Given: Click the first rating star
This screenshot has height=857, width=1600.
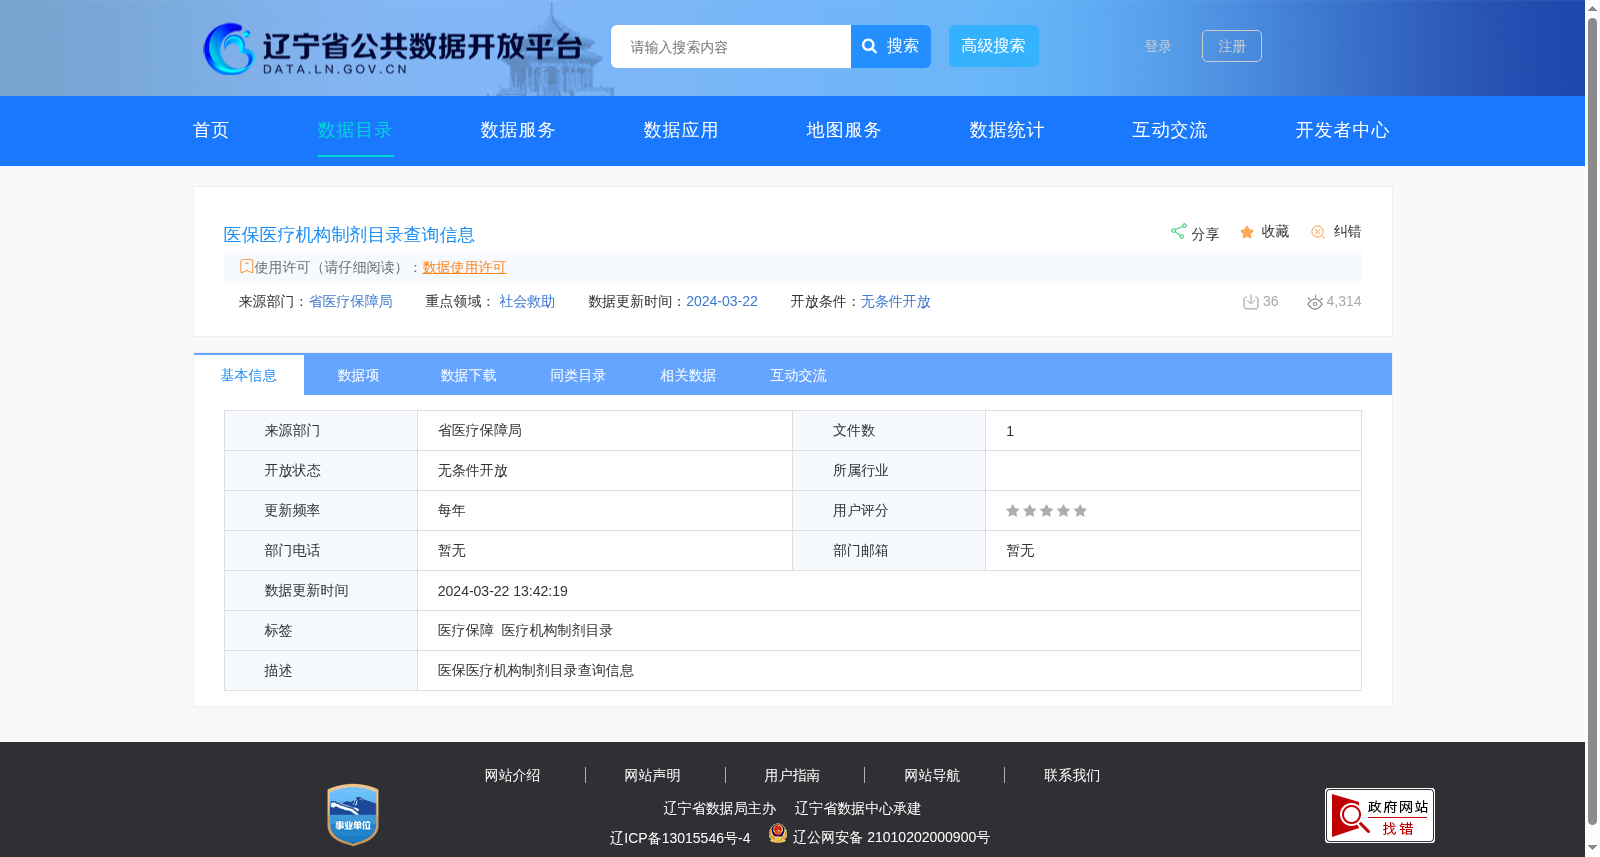Looking at the screenshot, I should 1012,511.
